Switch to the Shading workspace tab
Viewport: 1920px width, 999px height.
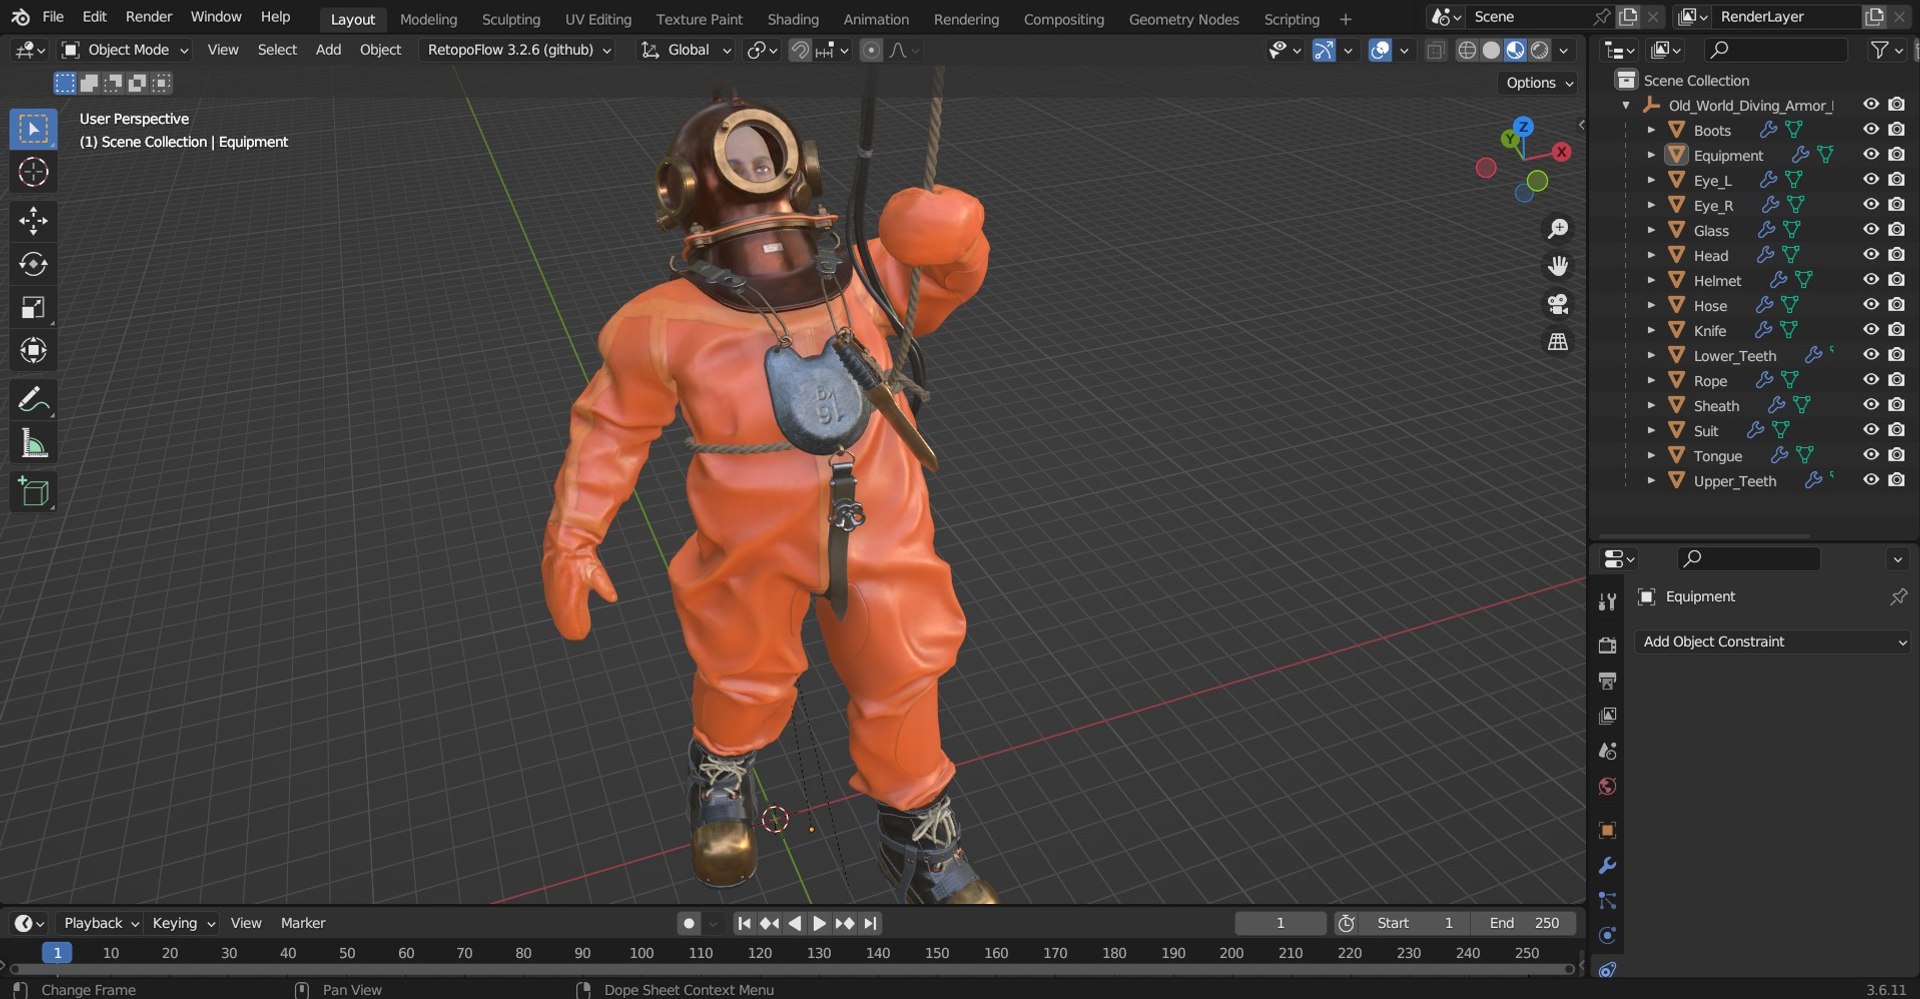(x=793, y=19)
